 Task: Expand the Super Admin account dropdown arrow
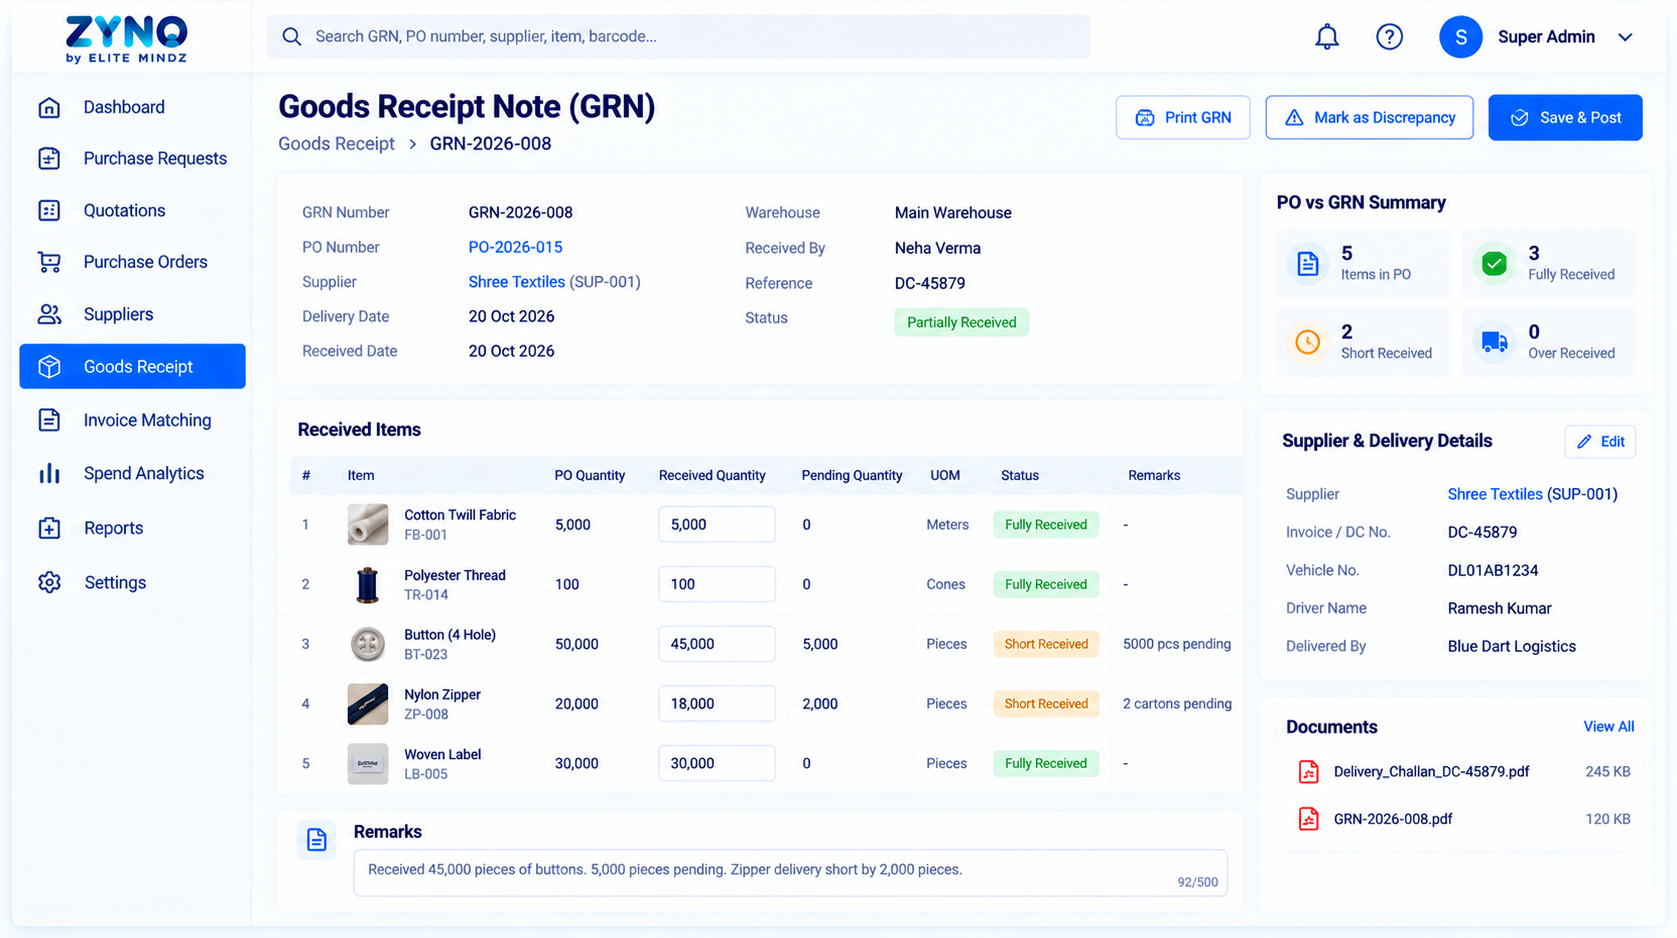point(1625,37)
